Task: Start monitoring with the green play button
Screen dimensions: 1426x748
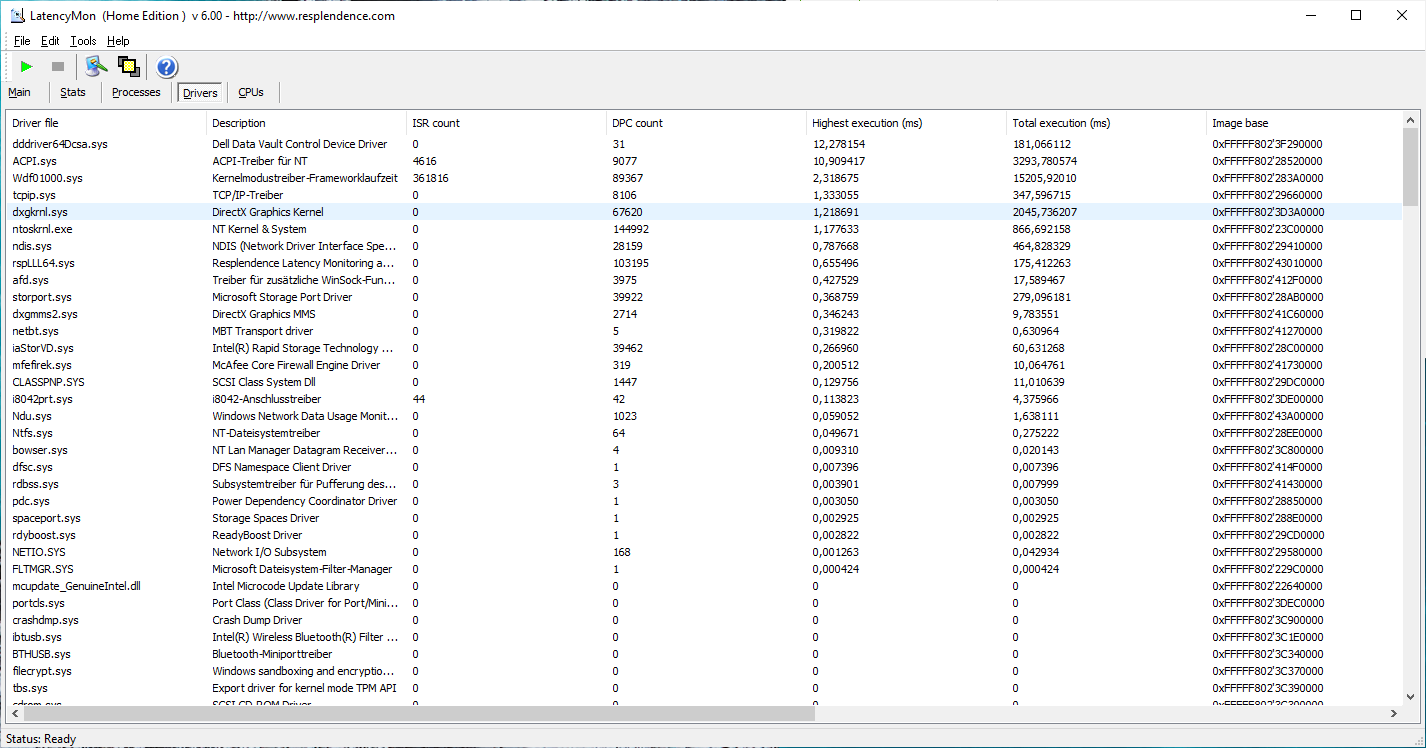Action: click(x=27, y=67)
